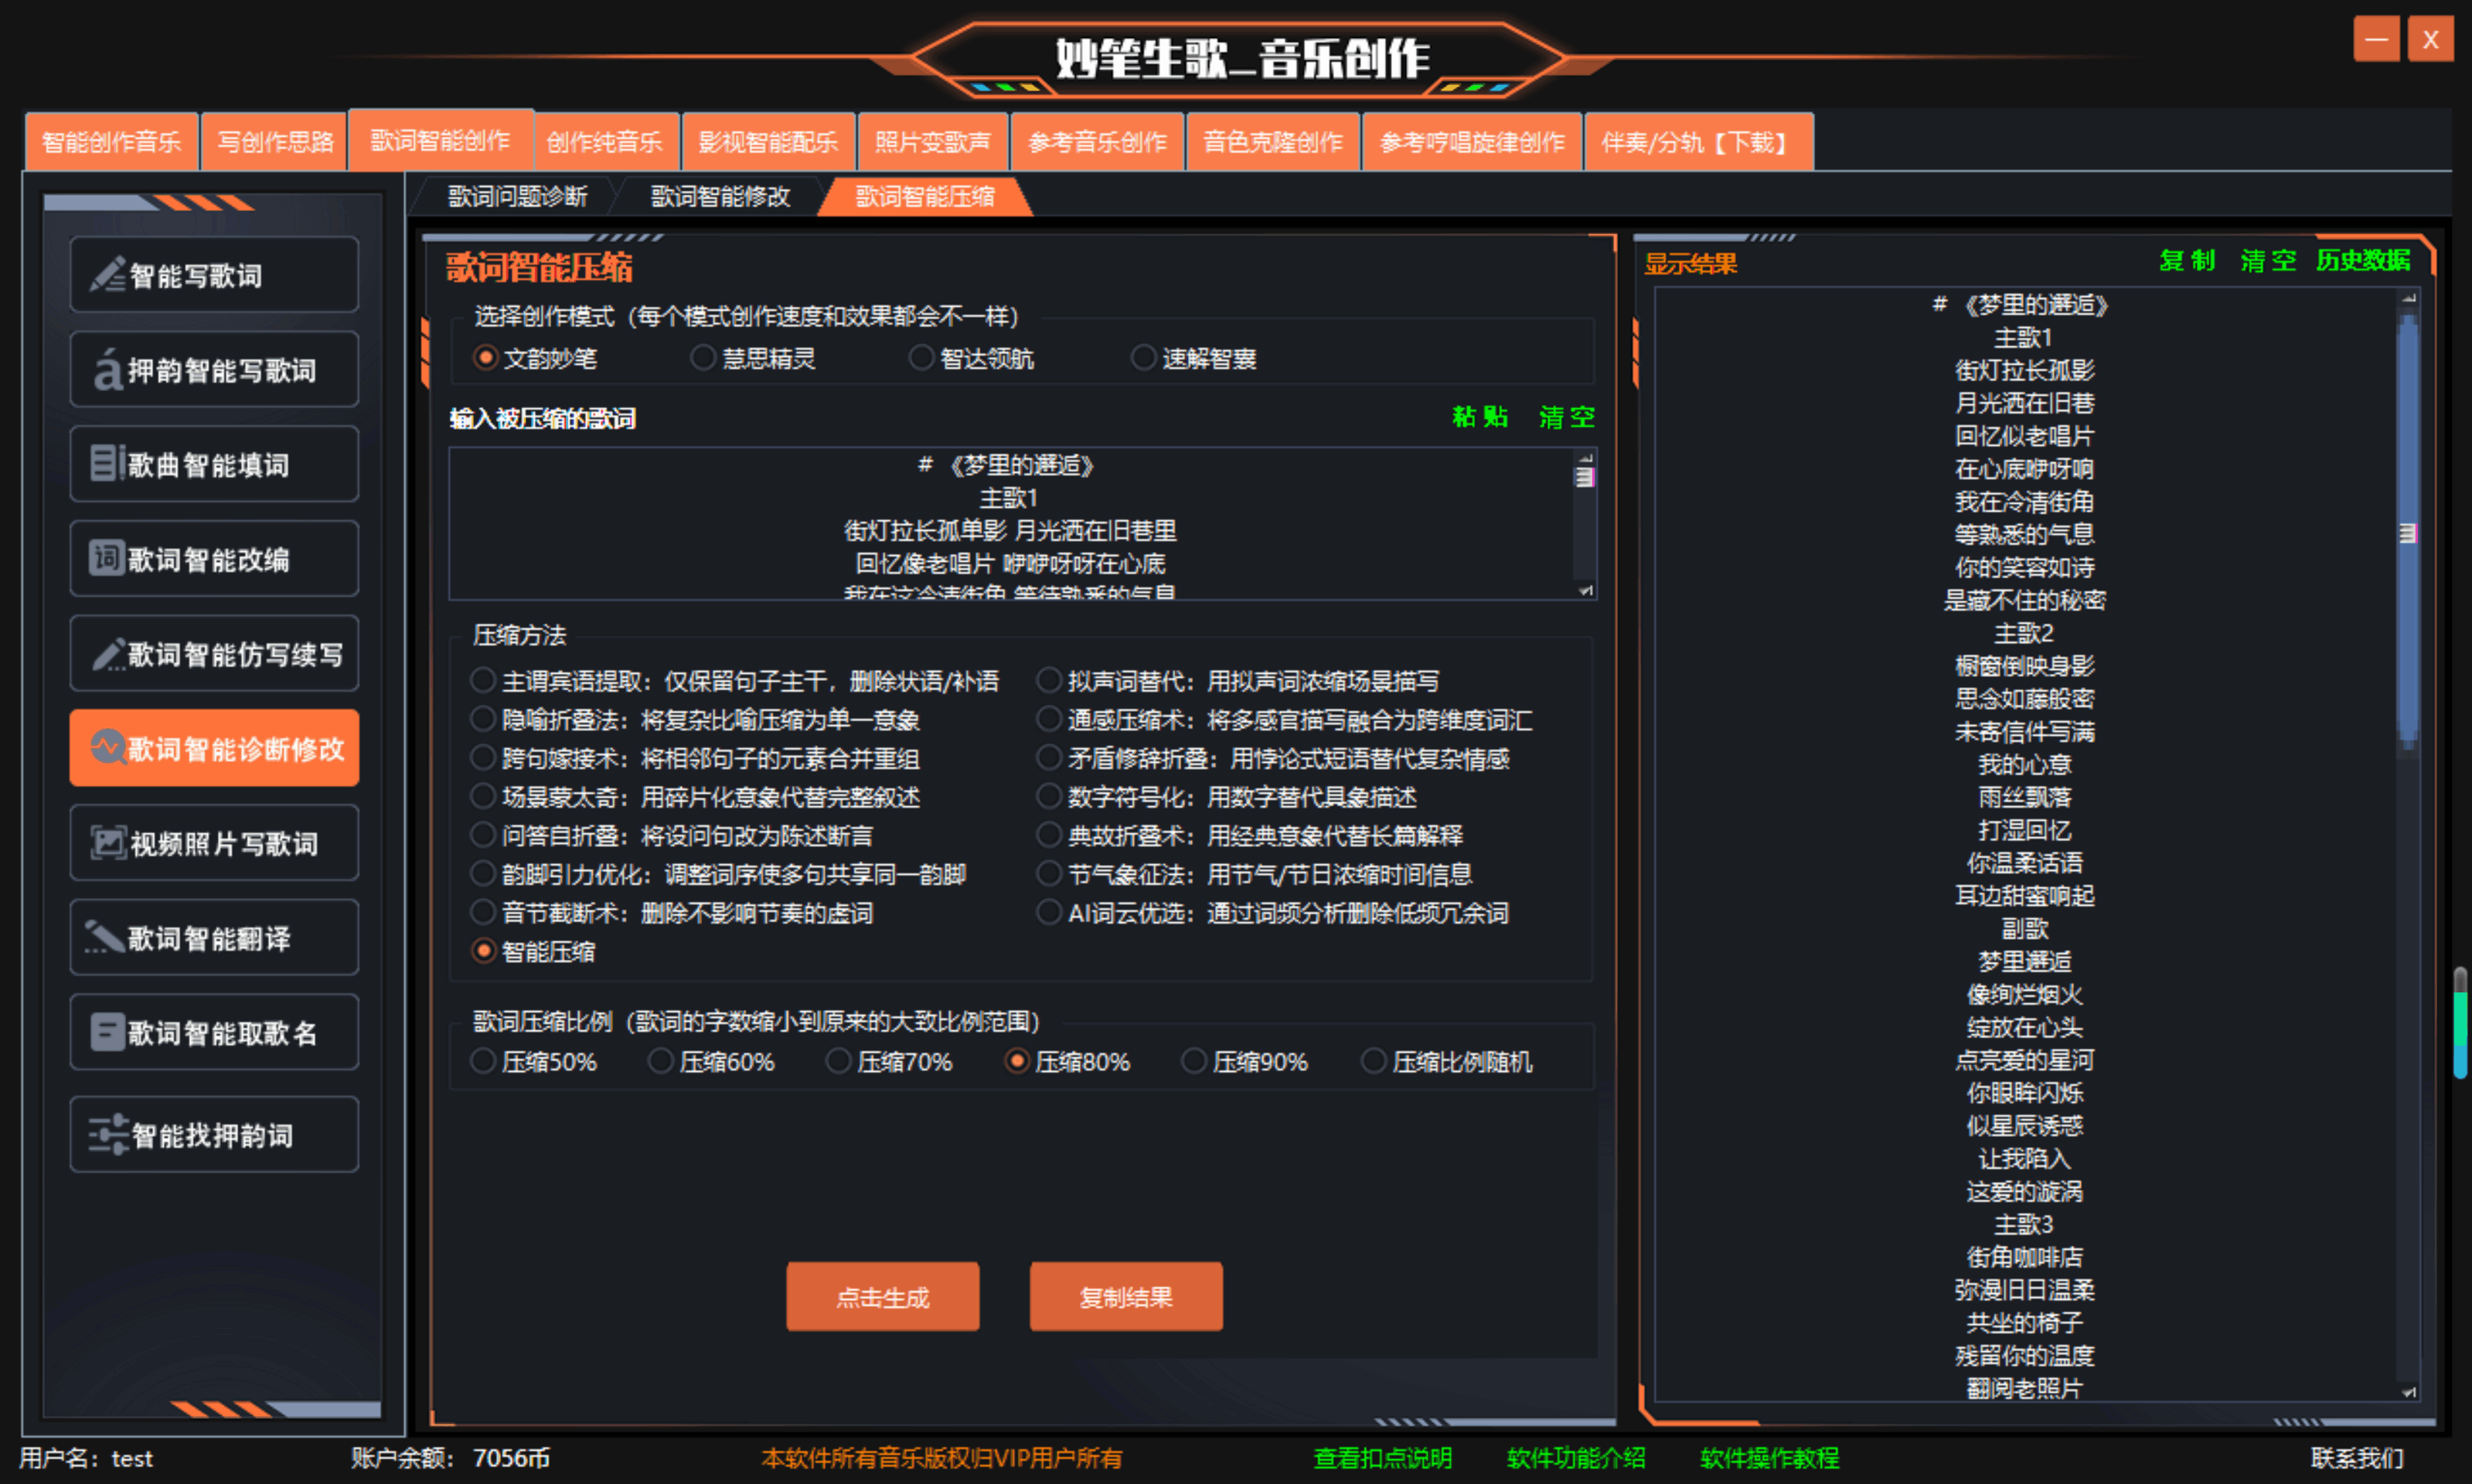This screenshot has width=2472, height=1484.
Task: Open the 智能写歌词 tool in the sidebar
Action: click(213, 275)
